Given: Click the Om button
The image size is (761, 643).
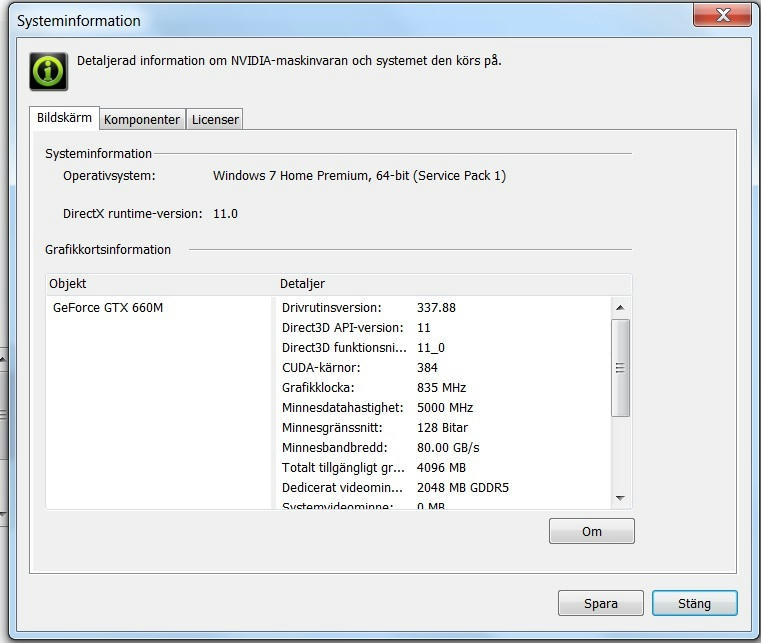Looking at the screenshot, I should click(592, 531).
